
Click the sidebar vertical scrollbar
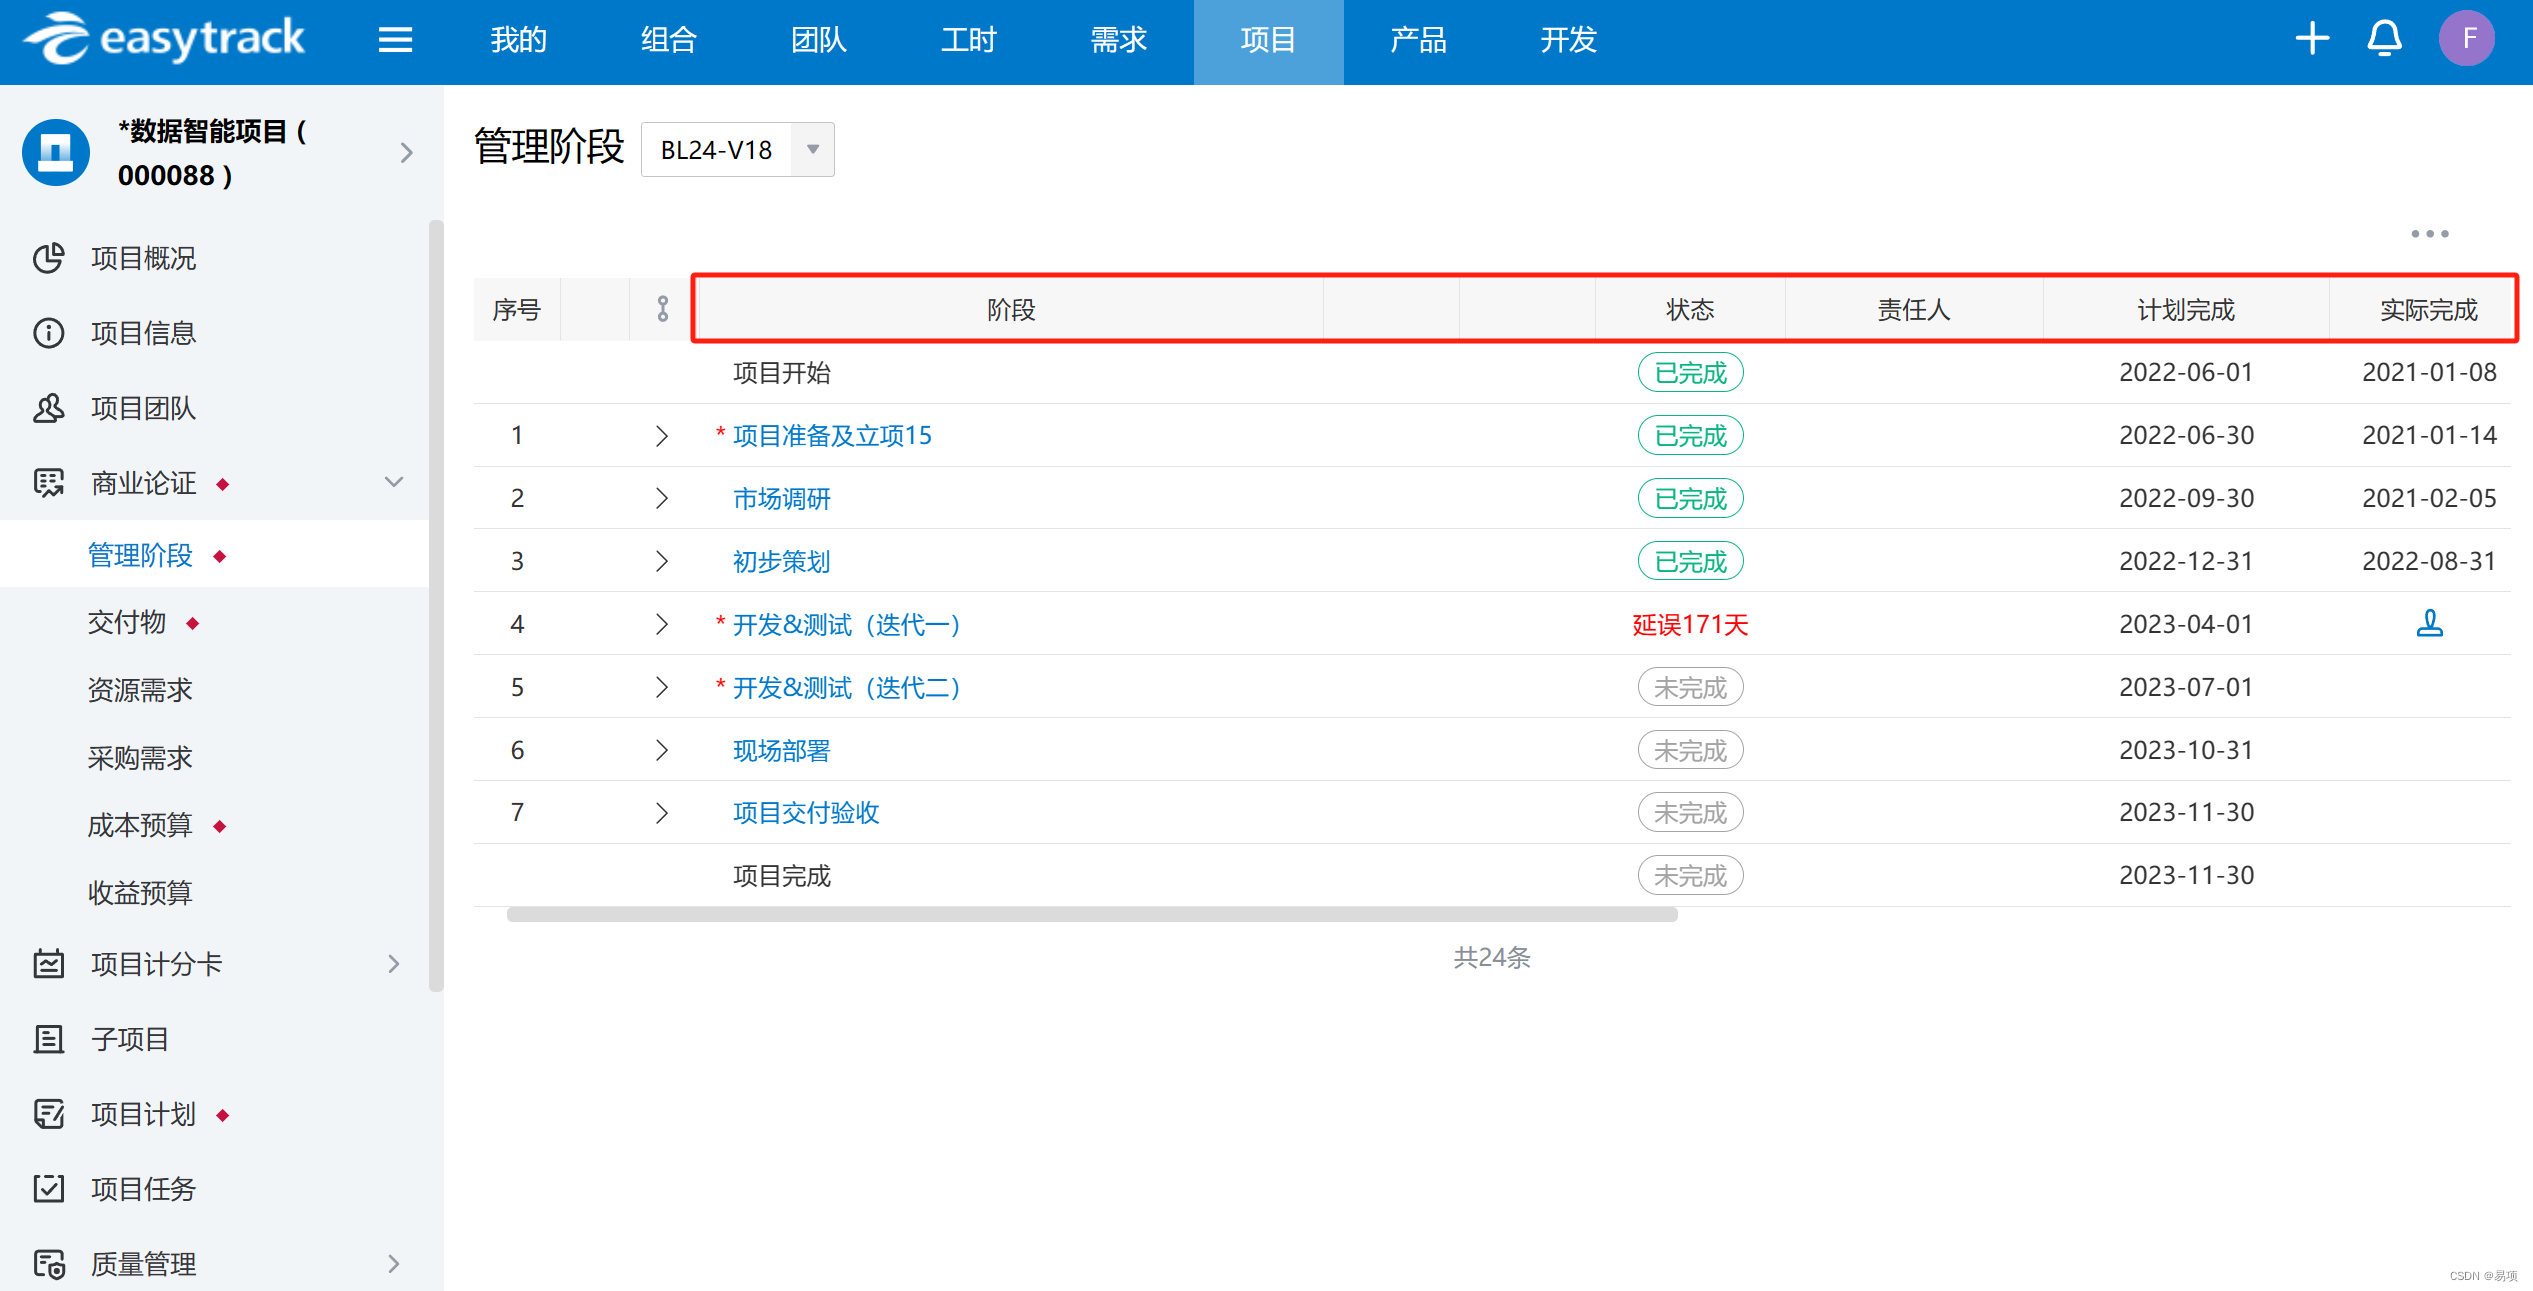point(435,606)
